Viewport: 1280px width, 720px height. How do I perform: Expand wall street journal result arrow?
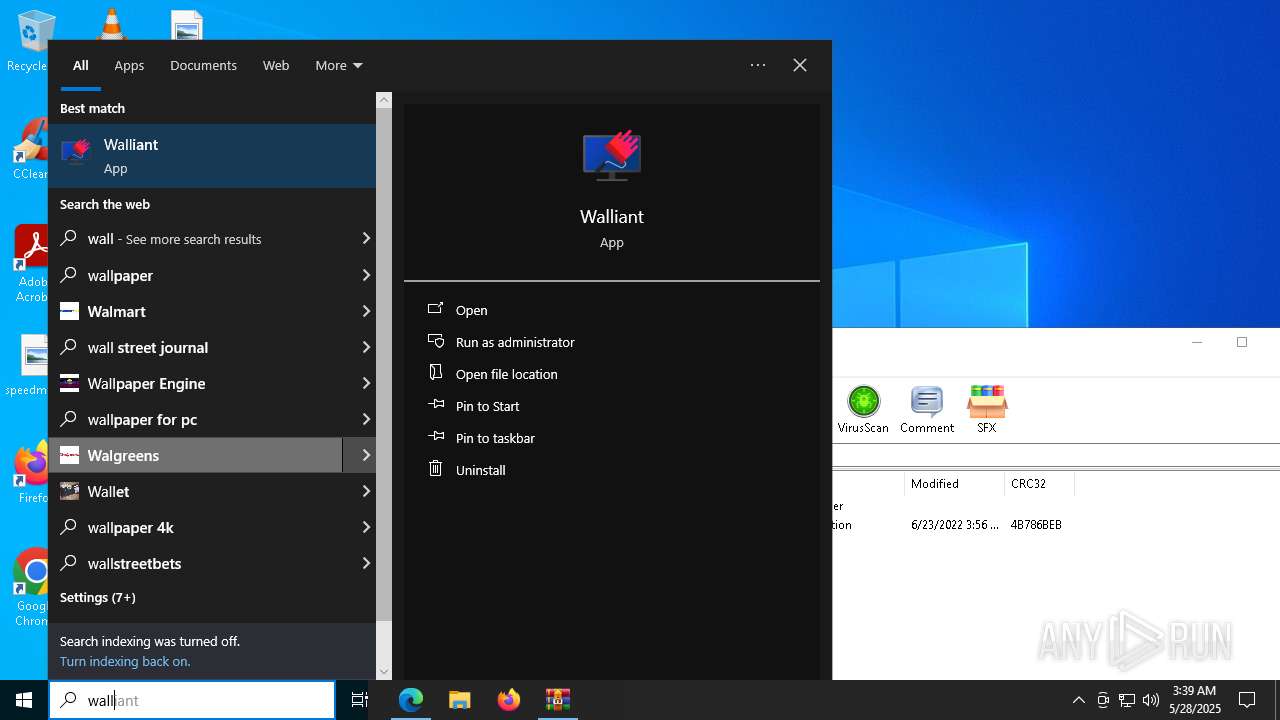pos(366,346)
